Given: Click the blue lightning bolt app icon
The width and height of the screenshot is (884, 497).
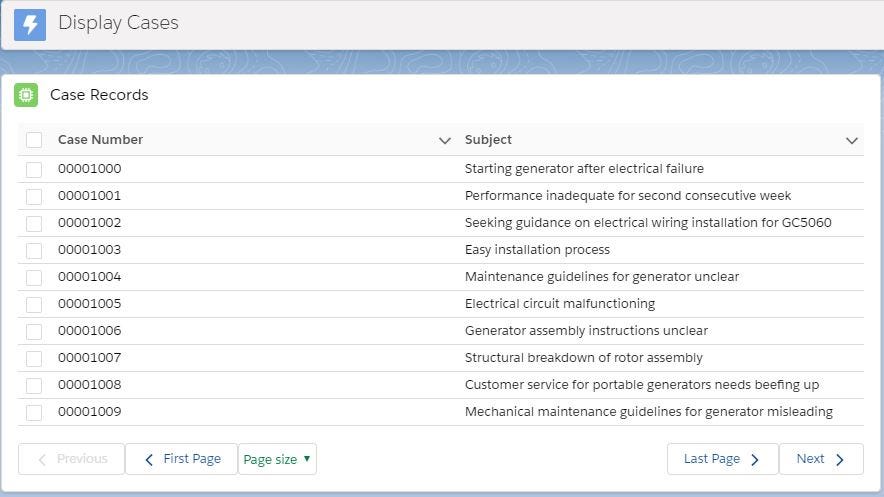Looking at the screenshot, I should [x=30, y=25].
